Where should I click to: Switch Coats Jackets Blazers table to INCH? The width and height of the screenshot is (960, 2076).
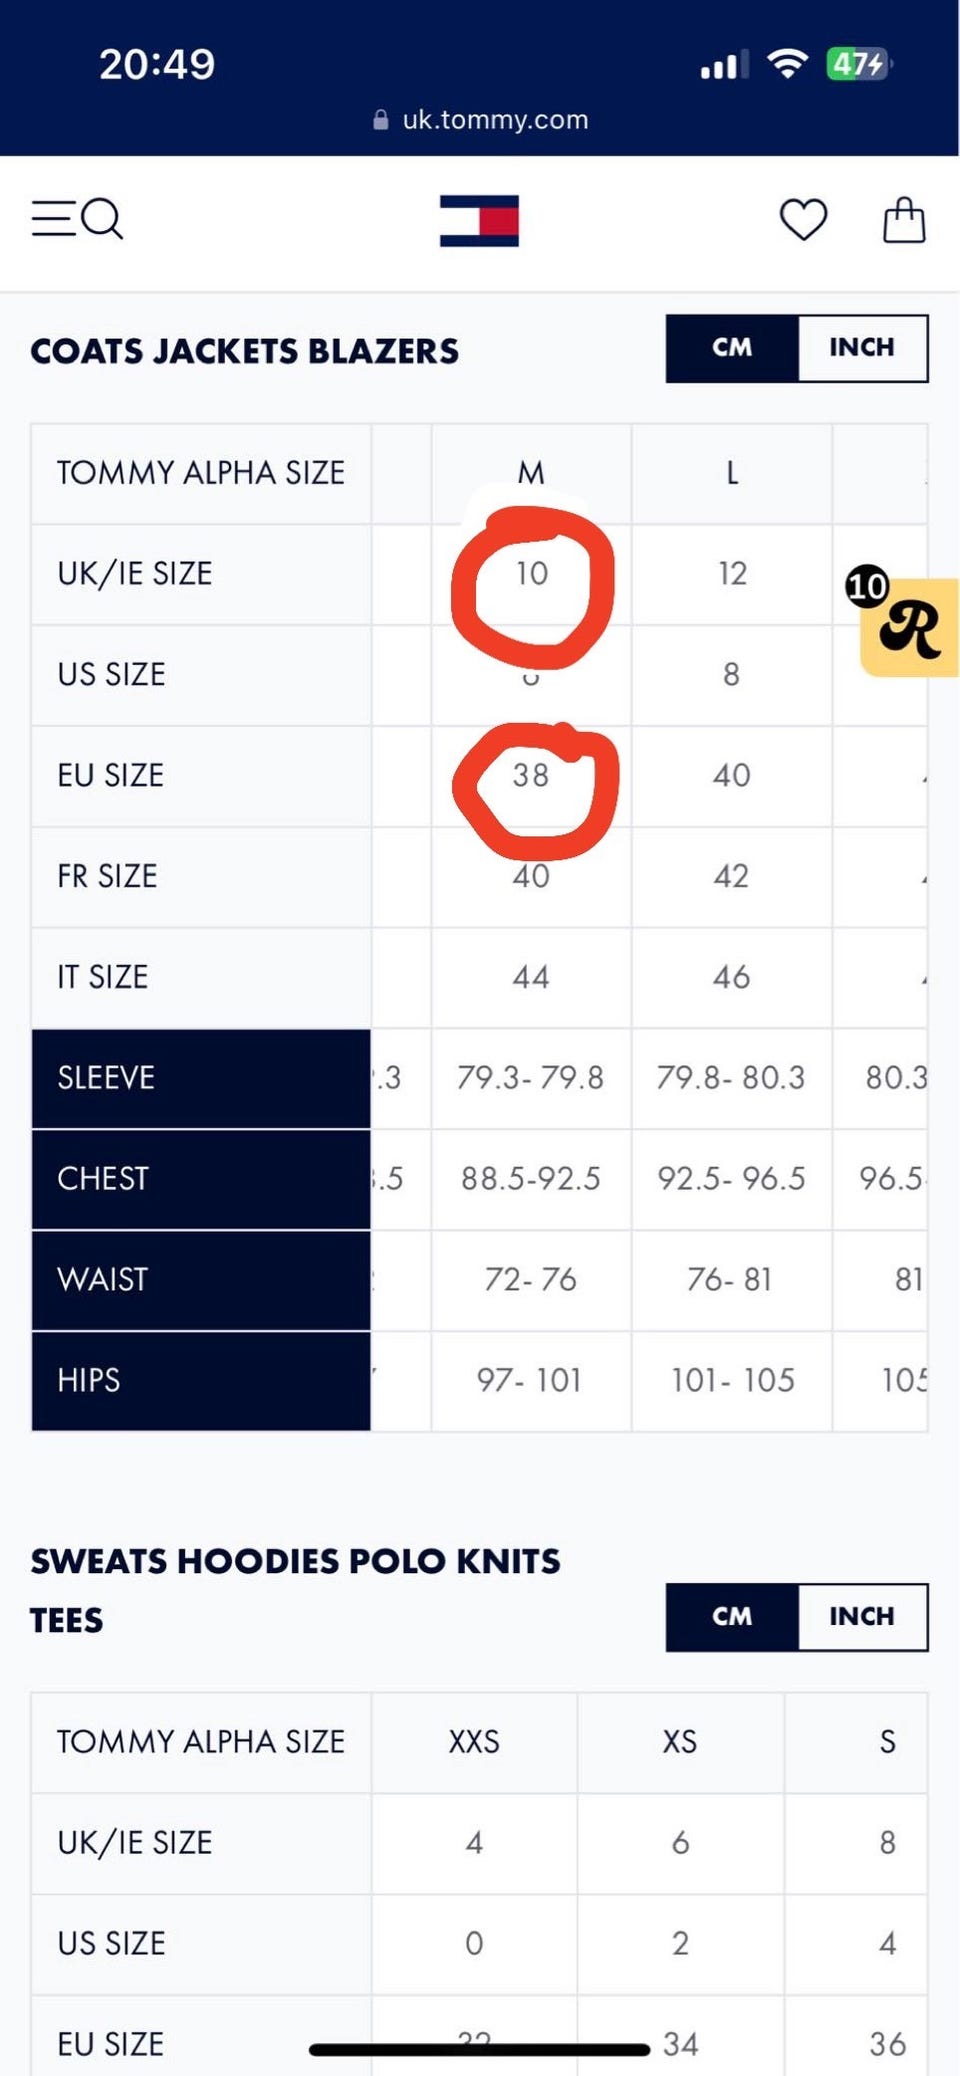(861, 348)
